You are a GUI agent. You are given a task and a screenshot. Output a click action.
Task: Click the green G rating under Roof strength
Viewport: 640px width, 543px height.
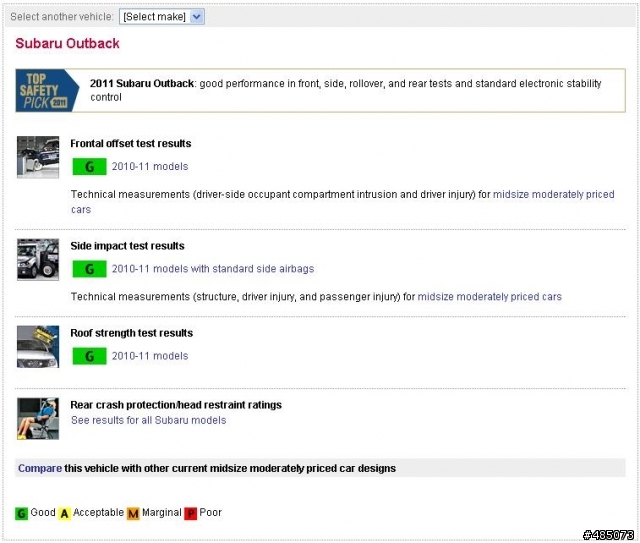(89, 356)
